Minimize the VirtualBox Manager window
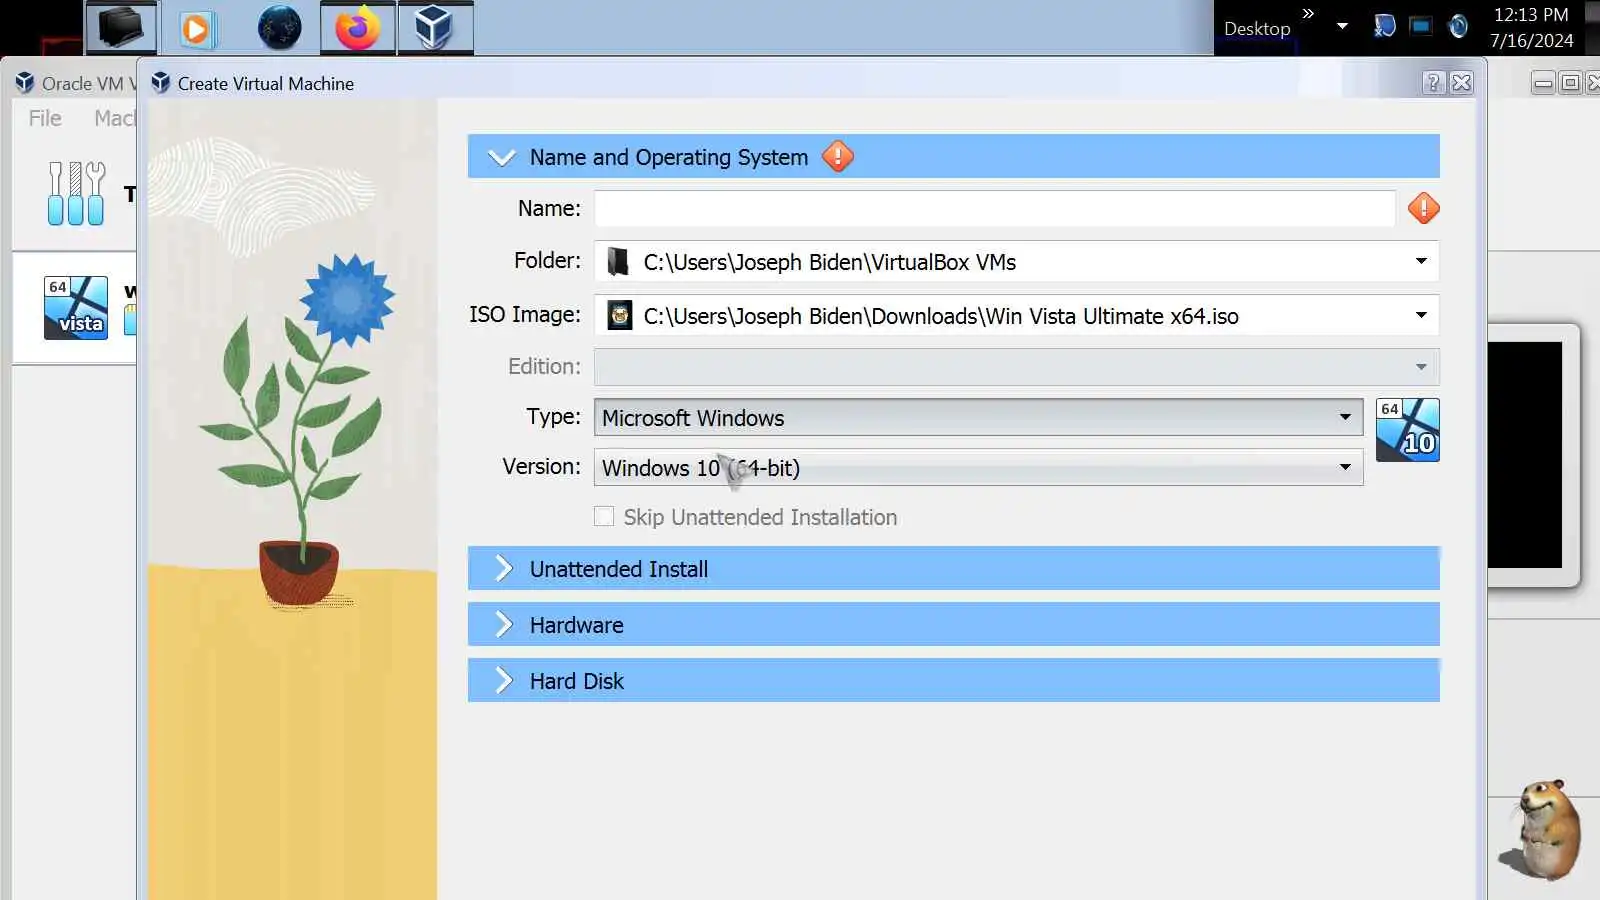The image size is (1600, 900). pos(1543,83)
